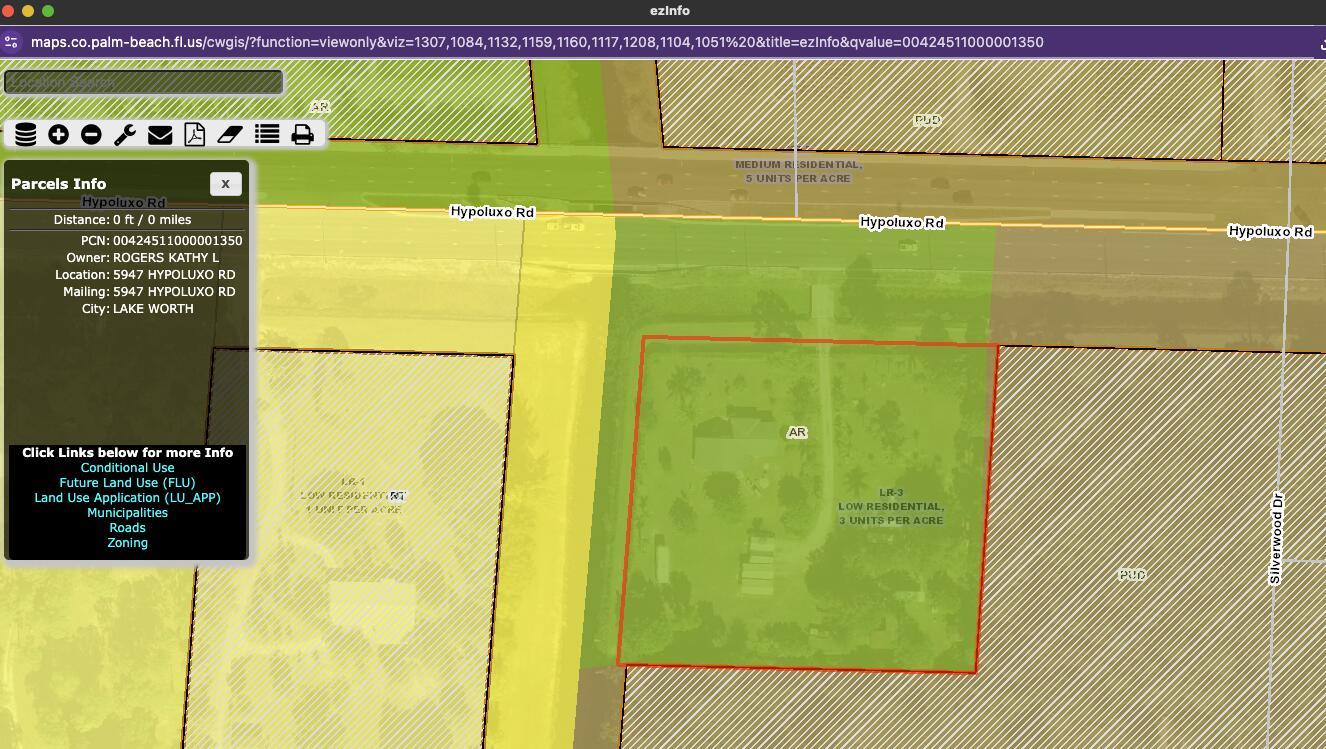Export map using the PDF icon
Viewport: 1326px width, 749px height.
click(194, 134)
